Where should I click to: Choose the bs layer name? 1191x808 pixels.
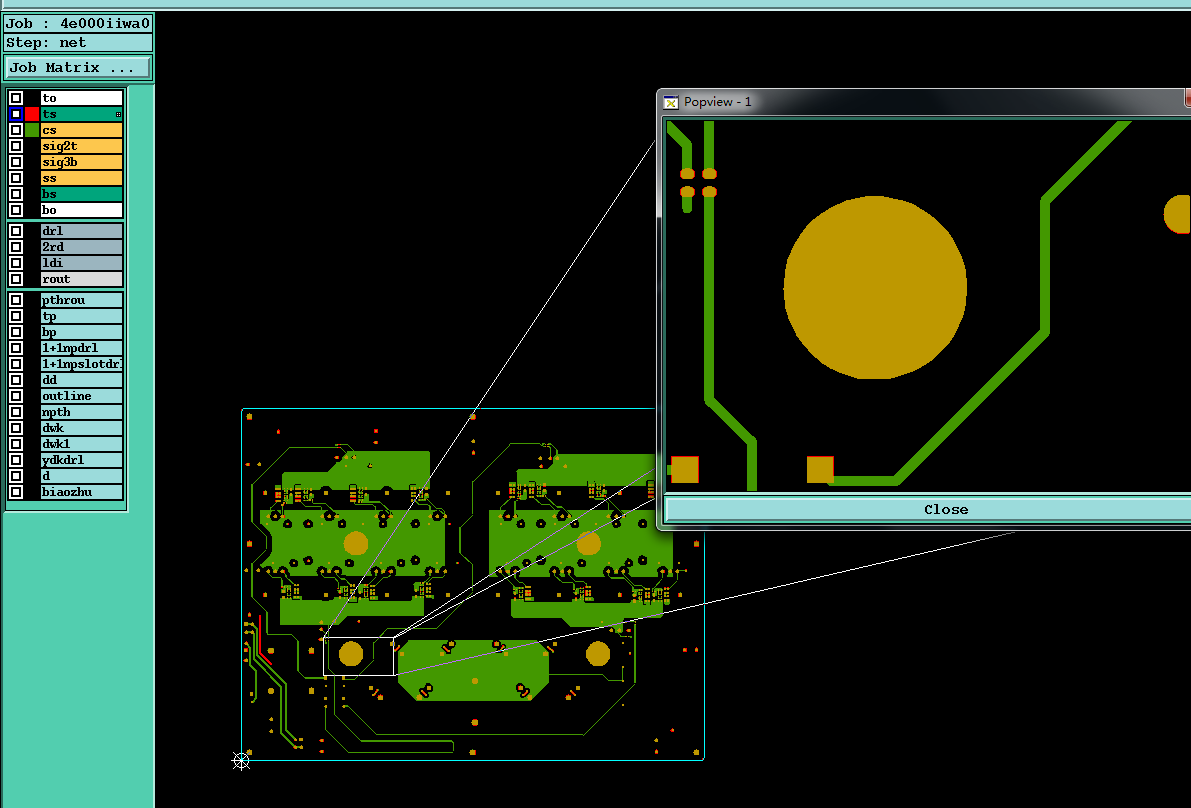pos(81,194)
